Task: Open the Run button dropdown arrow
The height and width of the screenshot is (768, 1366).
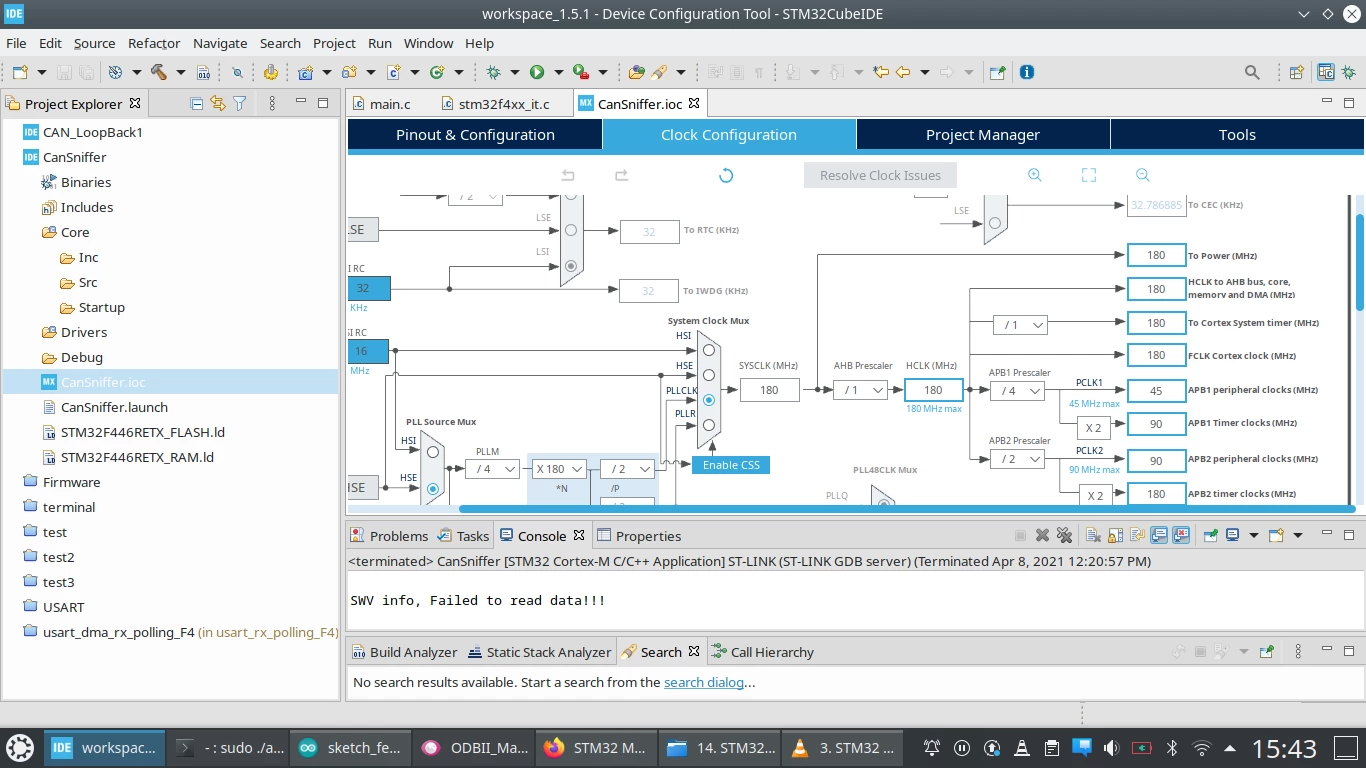Action: (557, 72)
